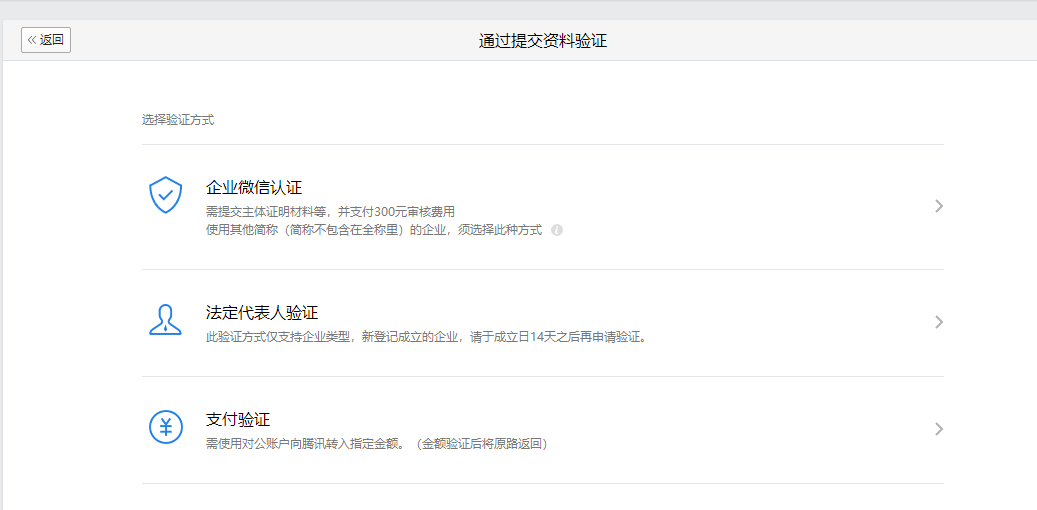Choose the 法定代表人验证 heading
The width and height of the screenshot is (1037, 510).
[x=261, y=313]
